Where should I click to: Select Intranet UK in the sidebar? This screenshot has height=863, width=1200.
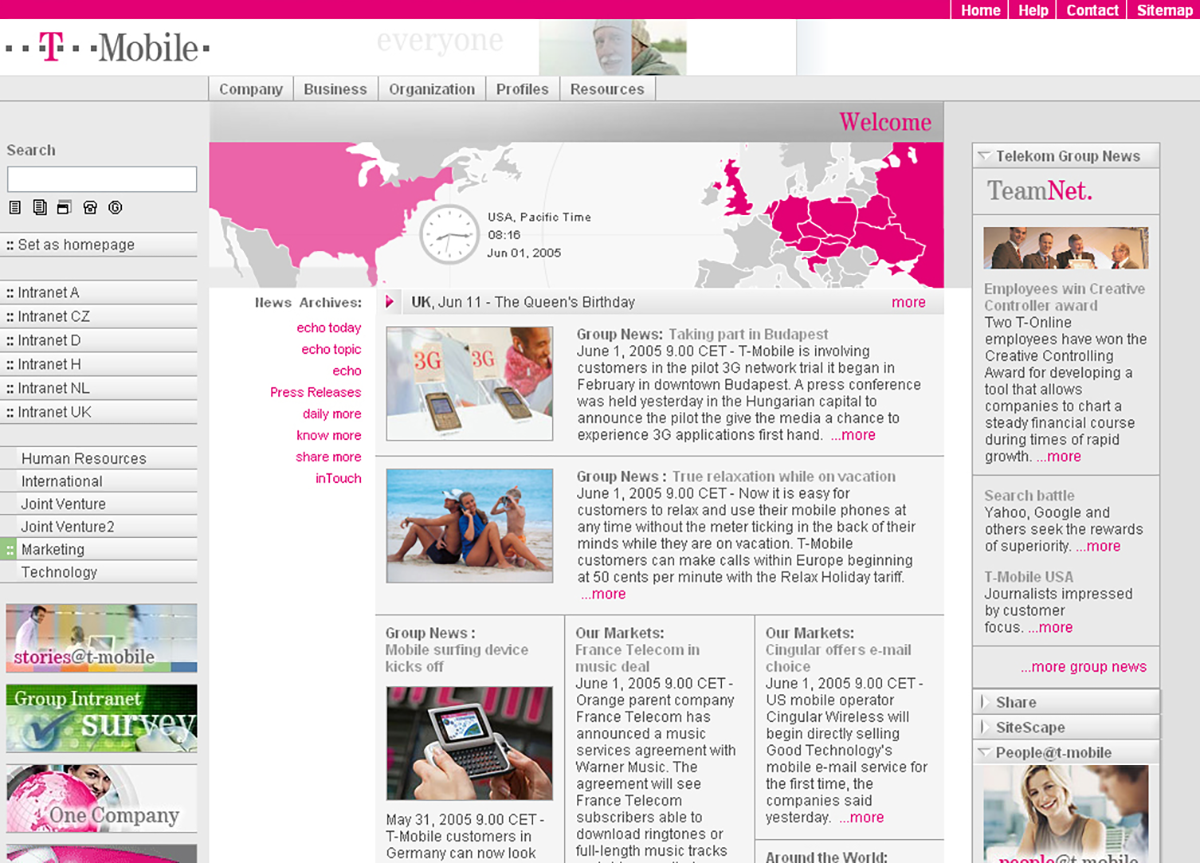[x=54, y=412]
